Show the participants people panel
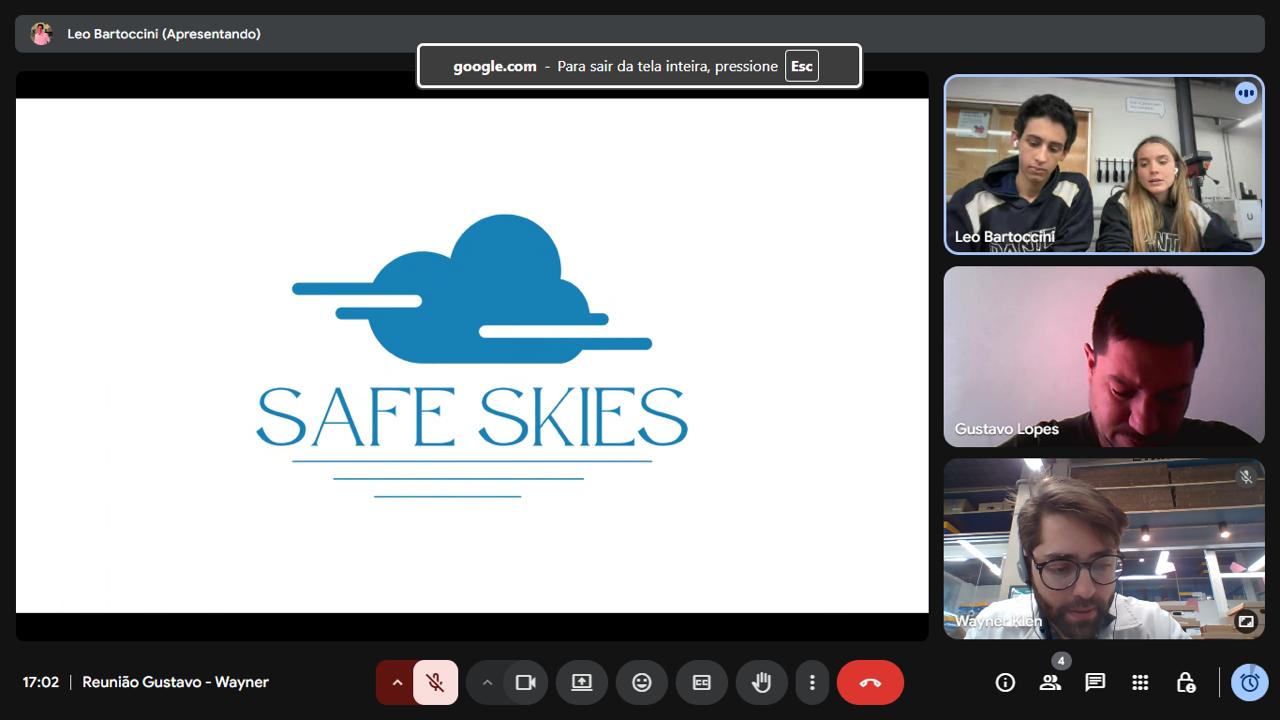The image size is (1280, 720). 1050,683
